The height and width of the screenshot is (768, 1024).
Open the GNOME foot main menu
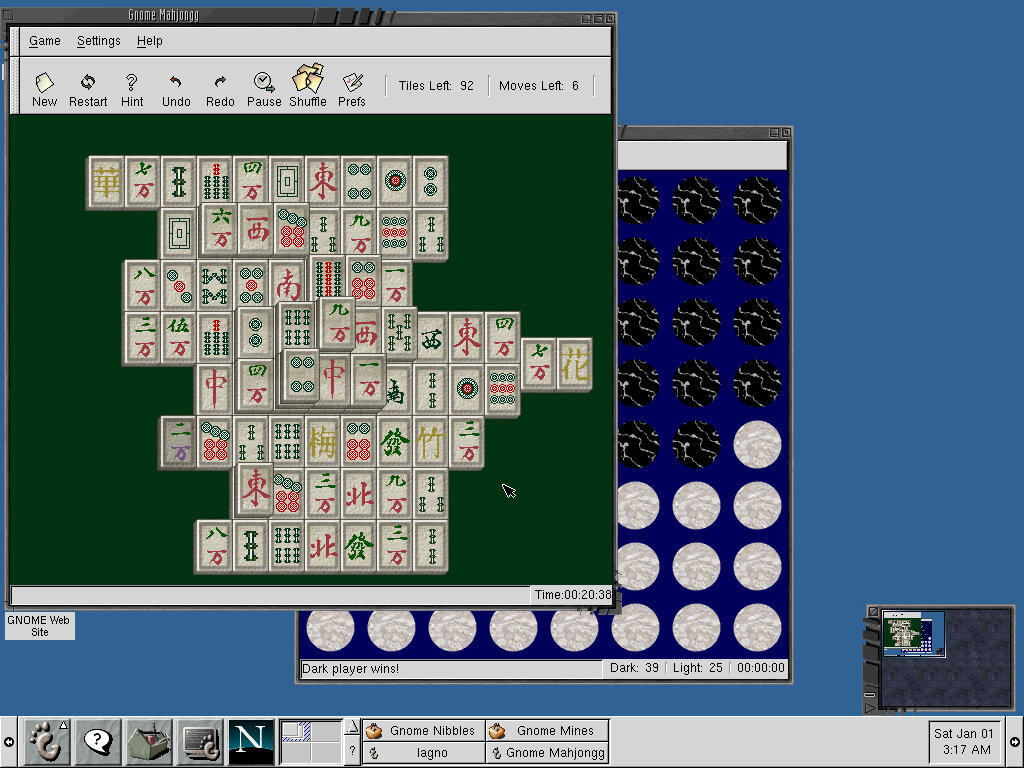[x=46, y=741]
